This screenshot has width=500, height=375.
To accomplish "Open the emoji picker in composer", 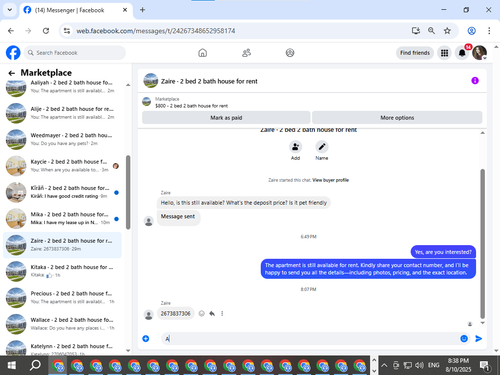I will tap(464, 339).
